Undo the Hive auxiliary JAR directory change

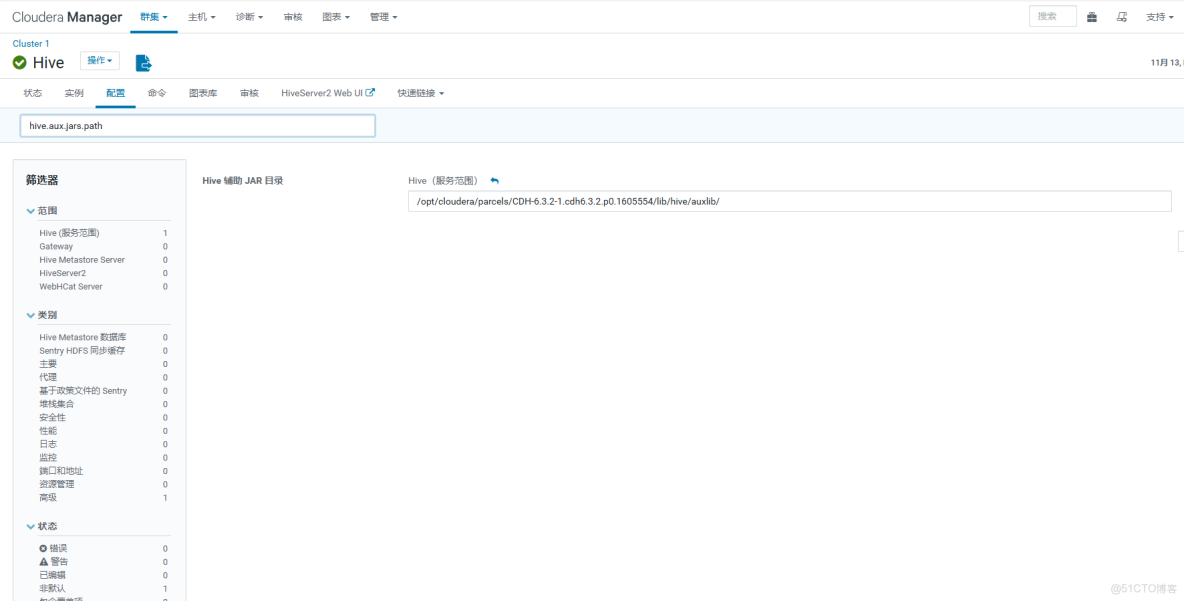click(x=494, y=180)
